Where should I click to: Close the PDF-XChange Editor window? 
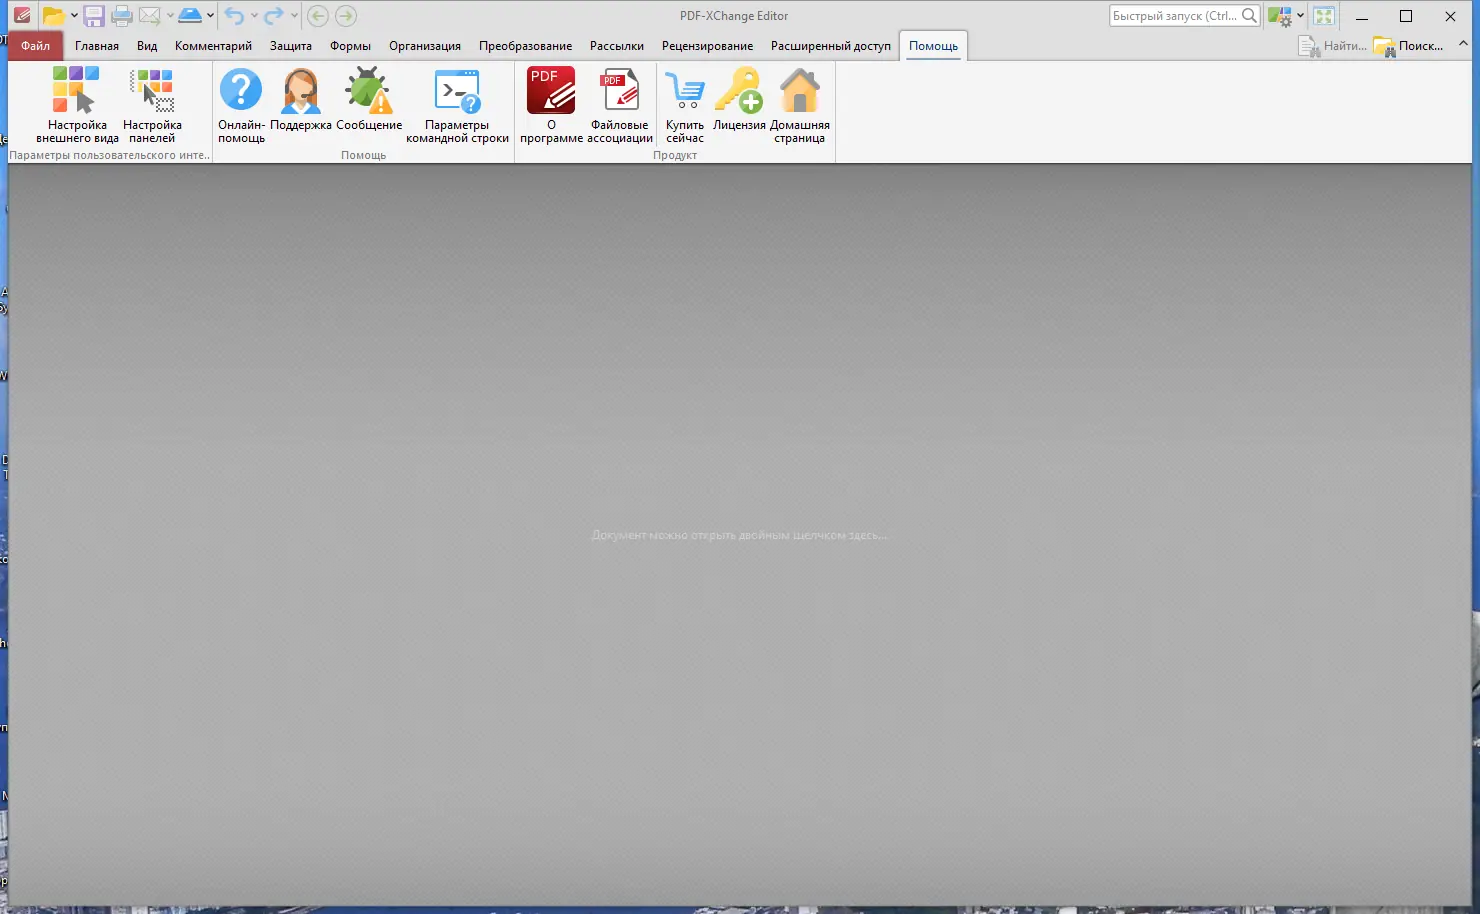coord(1451,16)
